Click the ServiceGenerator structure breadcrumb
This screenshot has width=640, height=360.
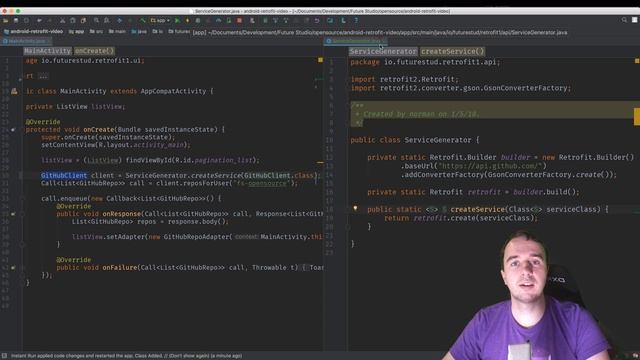[x=383, y=51]
